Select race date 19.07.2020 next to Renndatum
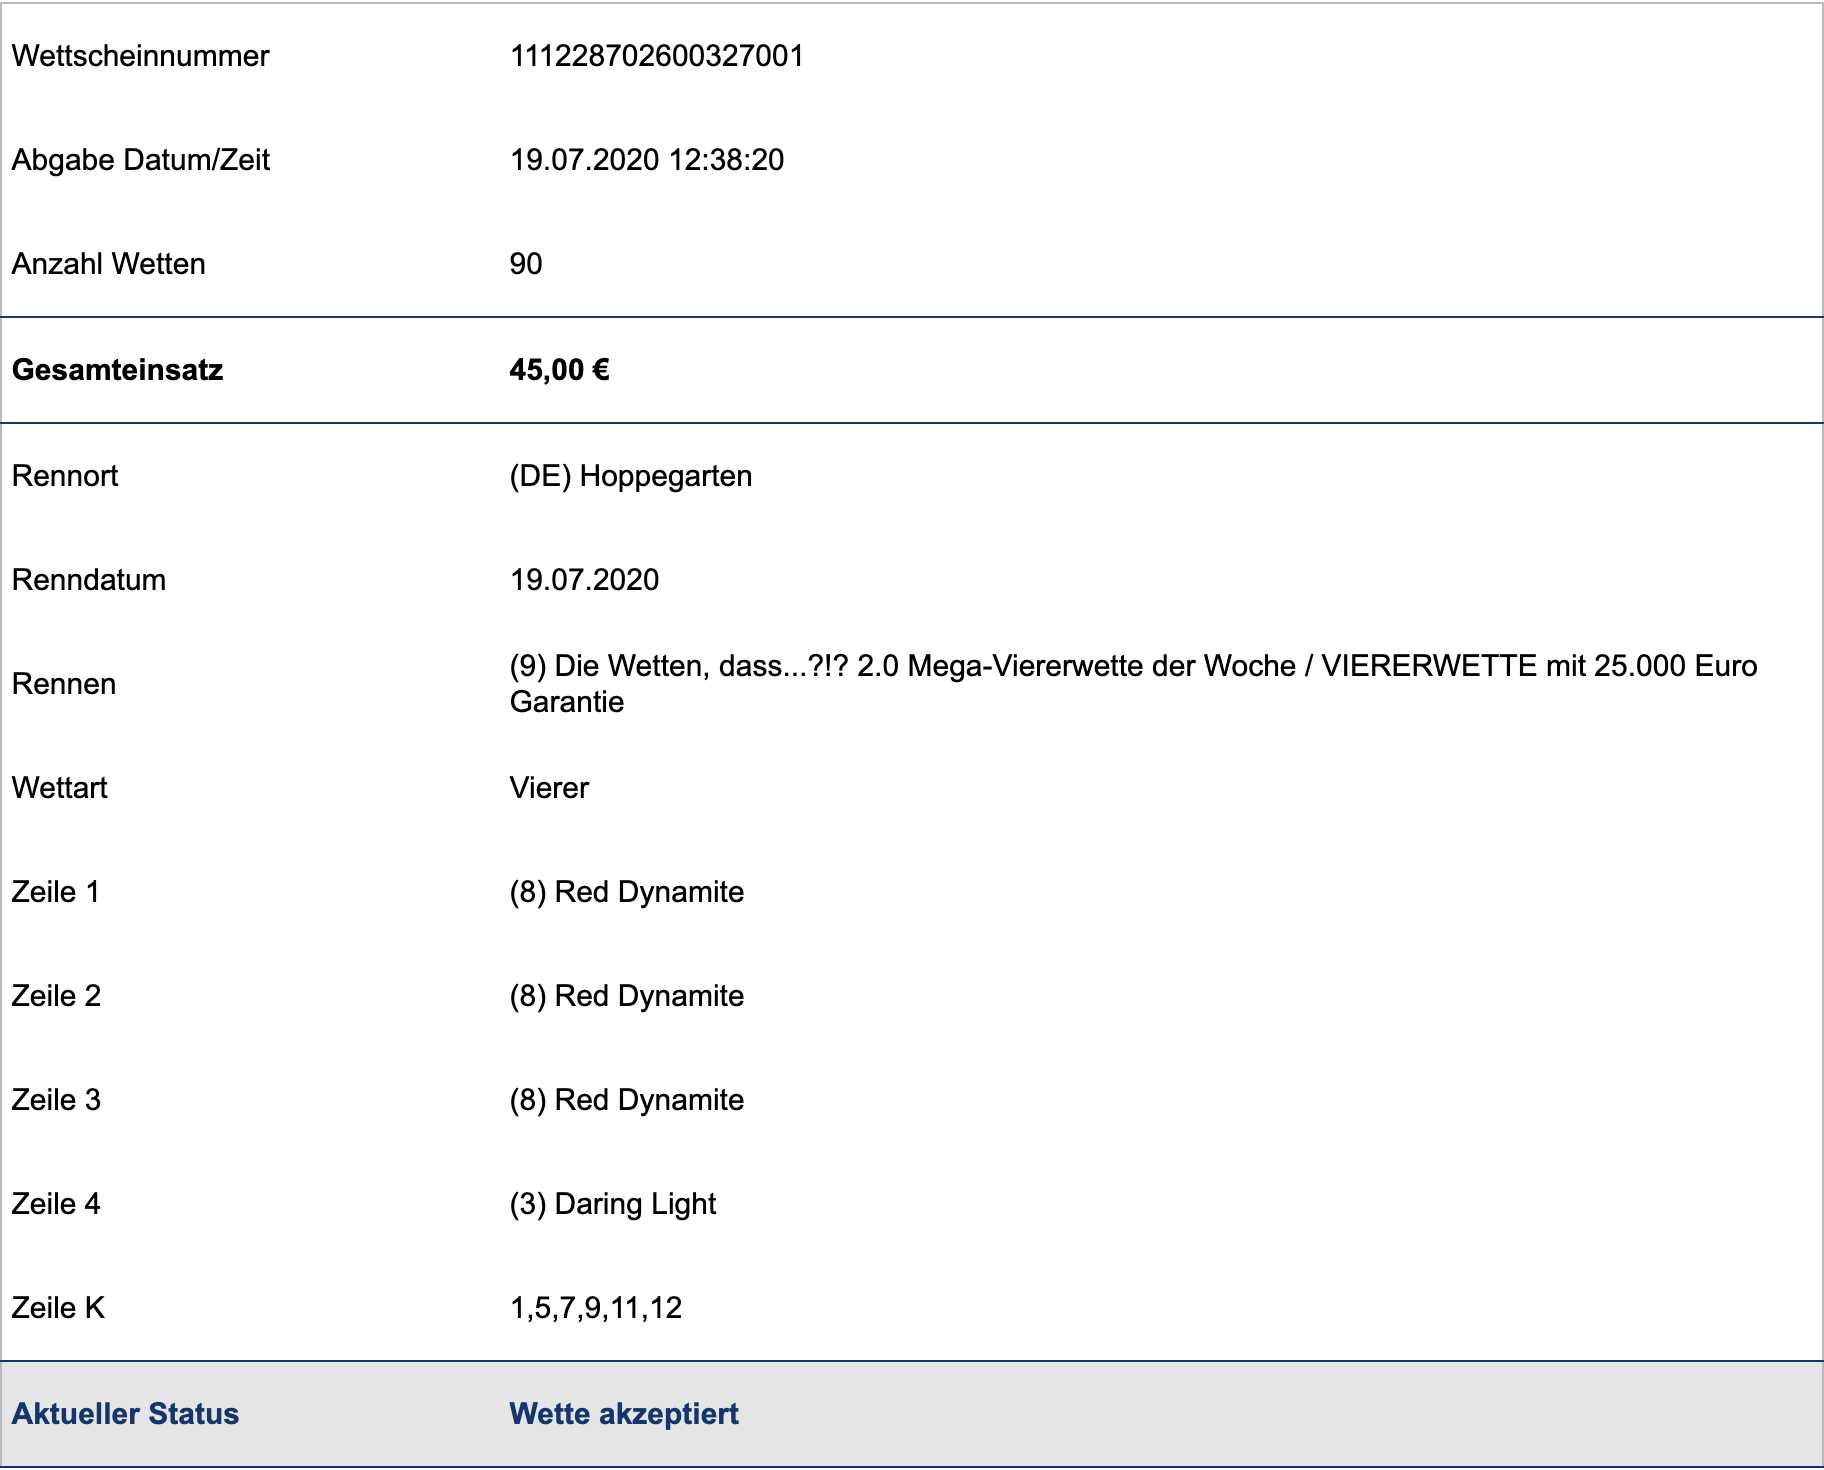1824x1470 pixels. (585, 580)
